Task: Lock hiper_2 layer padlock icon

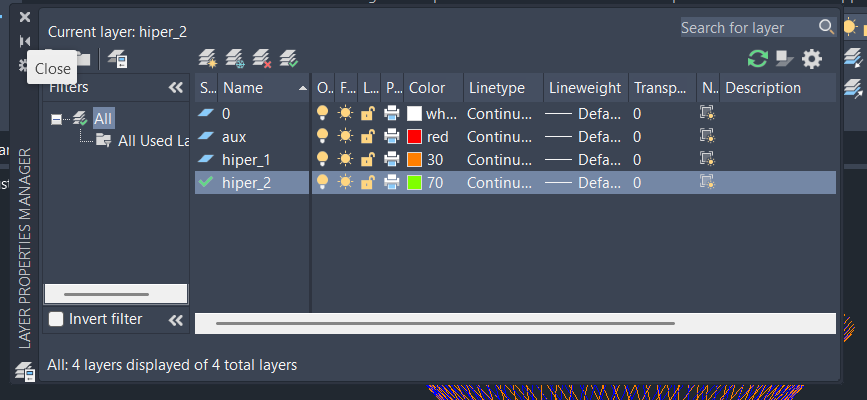Action: click(368, 182)
